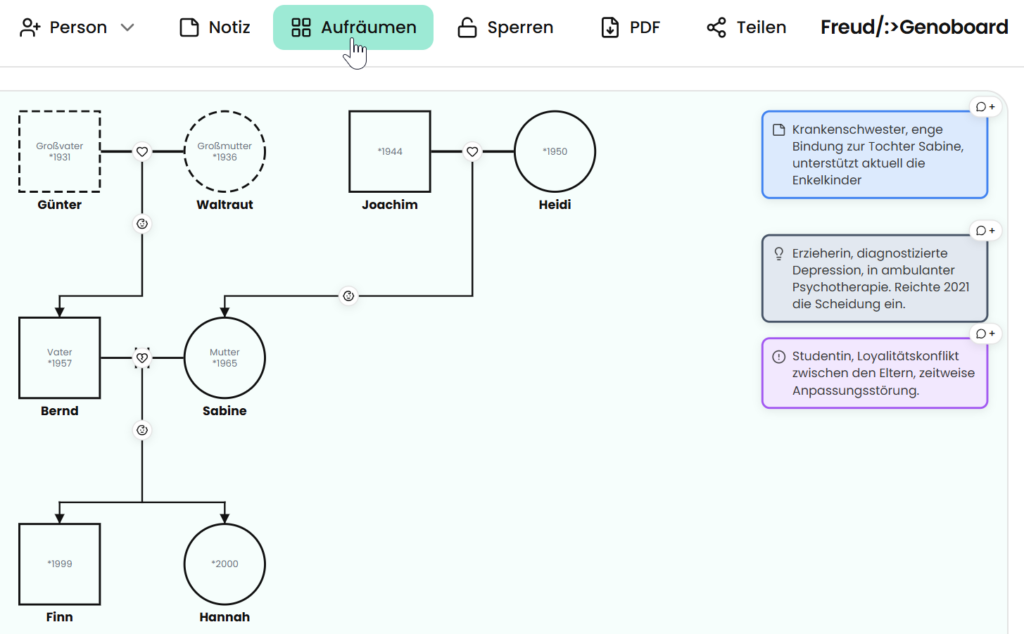Click child icon below Günter and Waltraut
The width and height of the screenshot is (1024, 634).
tap(142, 224)
